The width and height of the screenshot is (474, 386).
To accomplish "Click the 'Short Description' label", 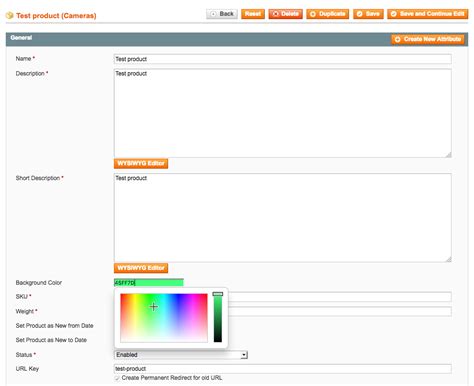I will click(x=38, y=178).
